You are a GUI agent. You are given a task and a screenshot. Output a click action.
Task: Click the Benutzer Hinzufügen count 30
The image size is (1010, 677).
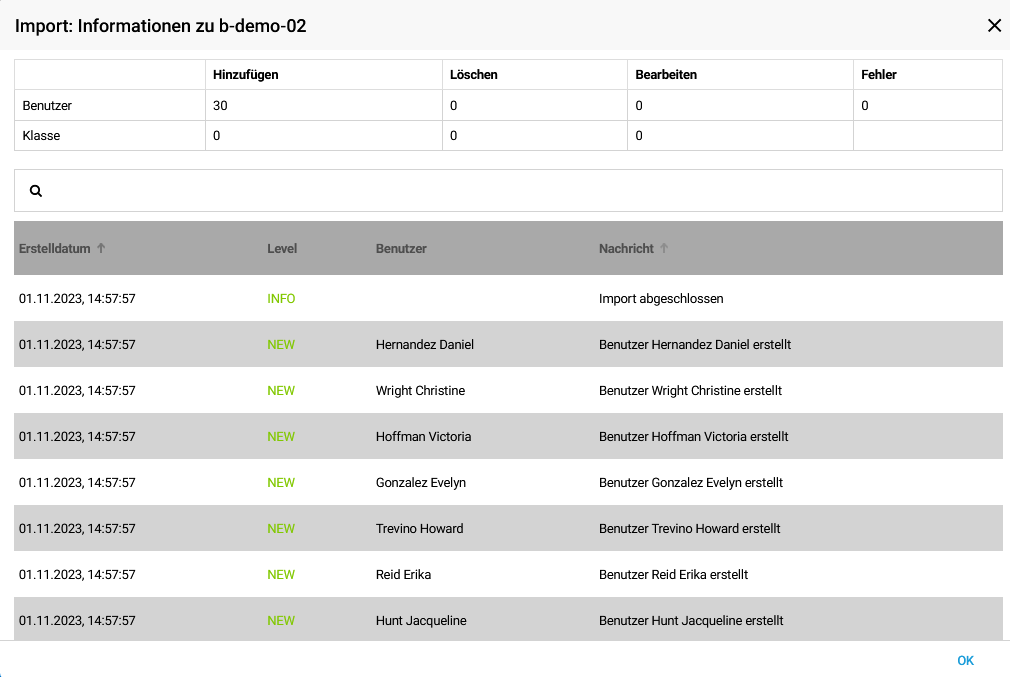pyautogui.click(x=221, y=105)
